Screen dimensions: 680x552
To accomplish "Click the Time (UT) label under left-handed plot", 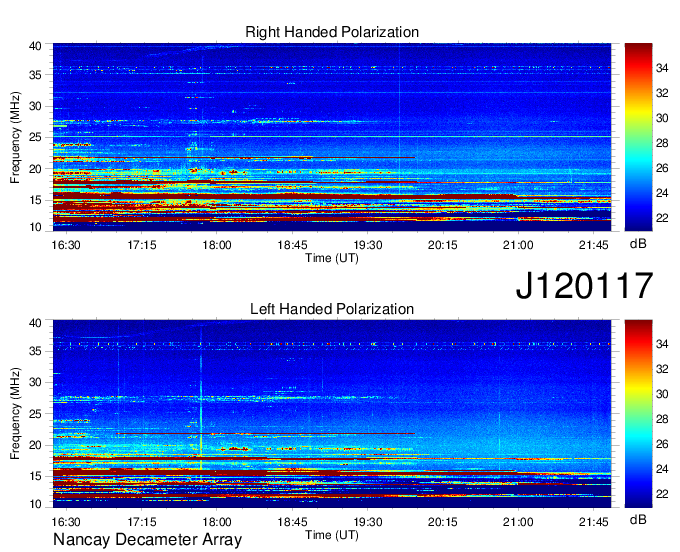I will click(332, 535).
